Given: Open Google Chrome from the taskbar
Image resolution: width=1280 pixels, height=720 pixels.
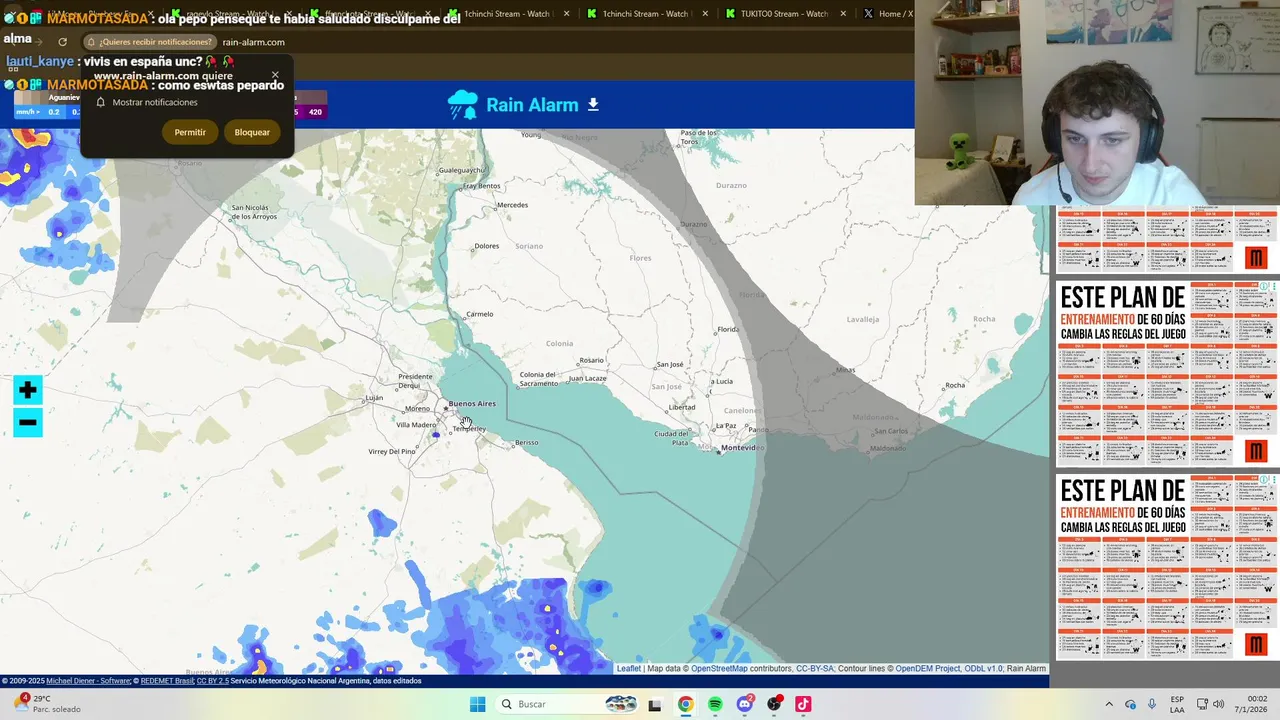Looking at the screenshot, I should (685, 704).
